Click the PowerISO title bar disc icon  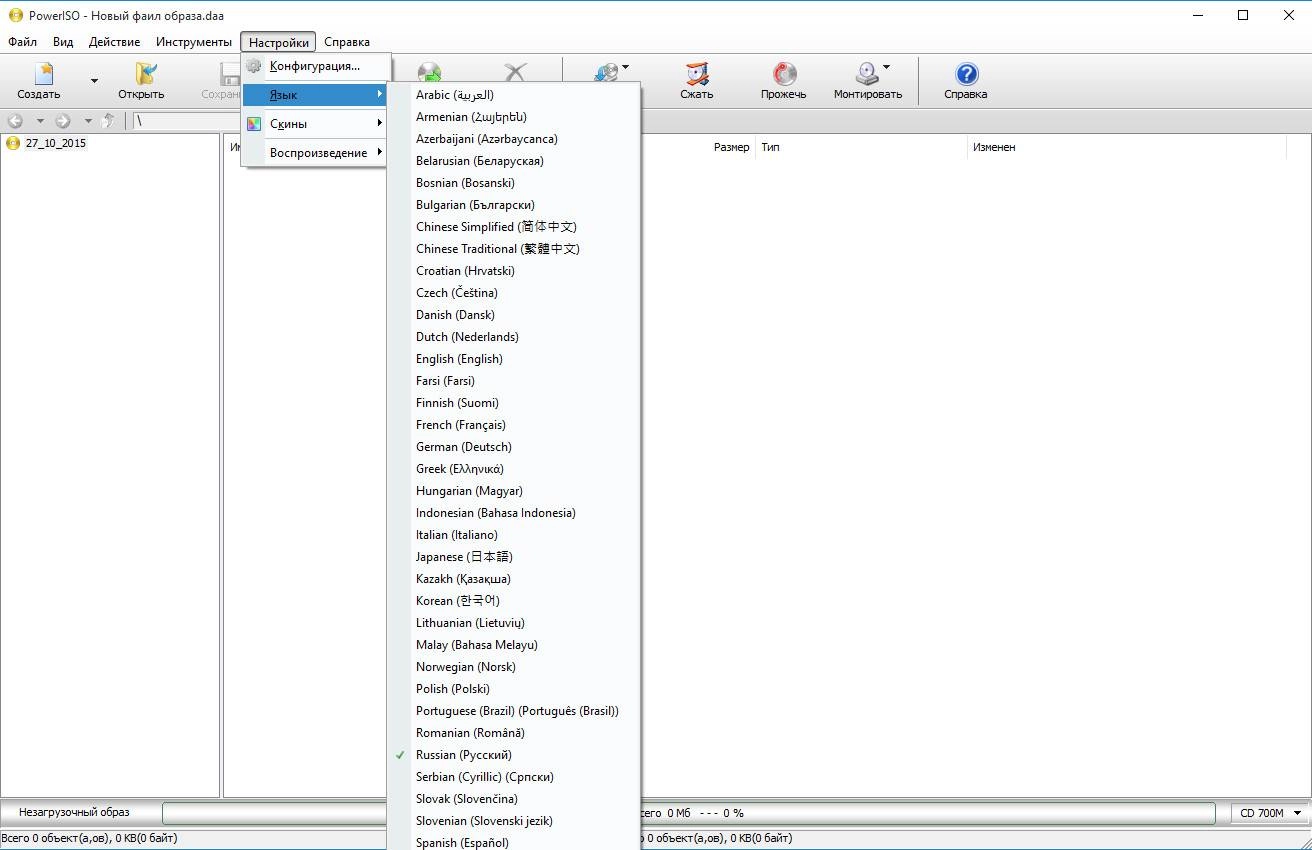pyautogui.click(x=15, y=15)
